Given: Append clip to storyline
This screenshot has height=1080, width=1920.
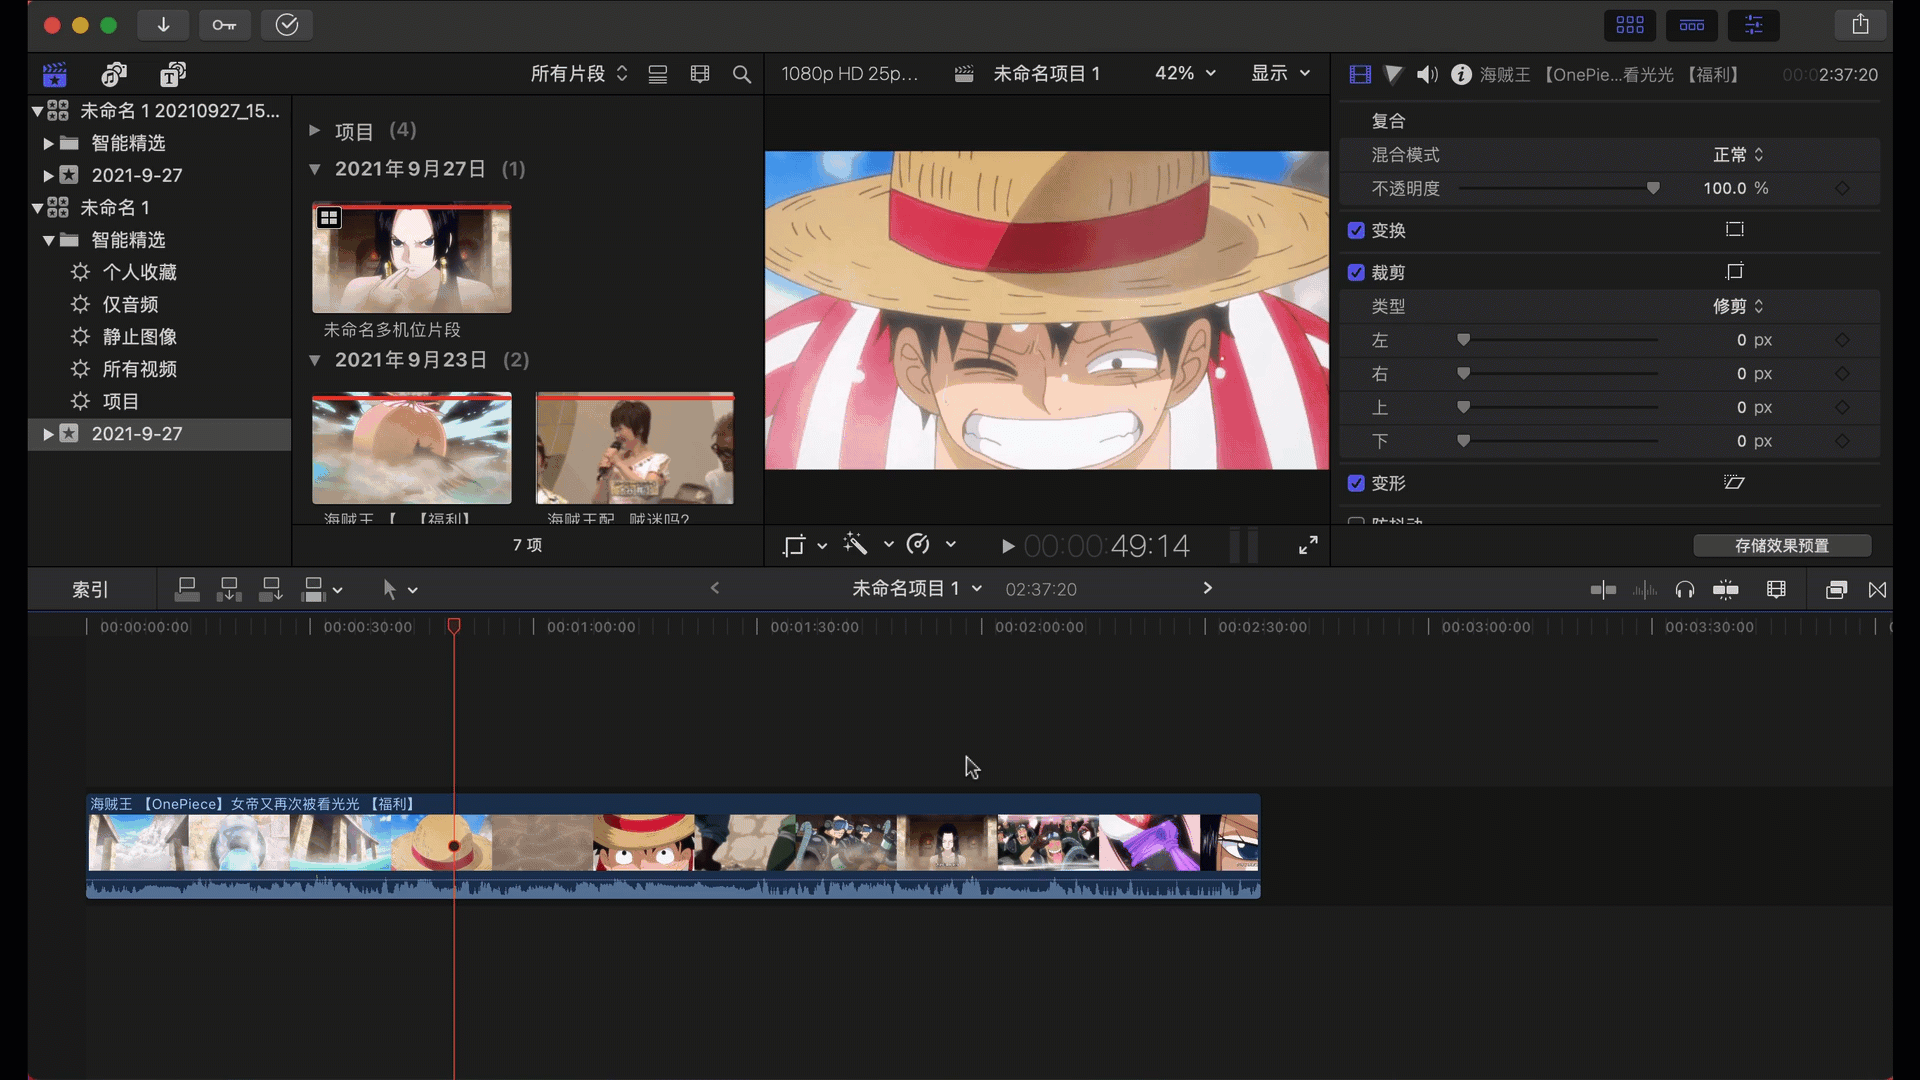Looking at the screenshot, I should click(271, 590).
